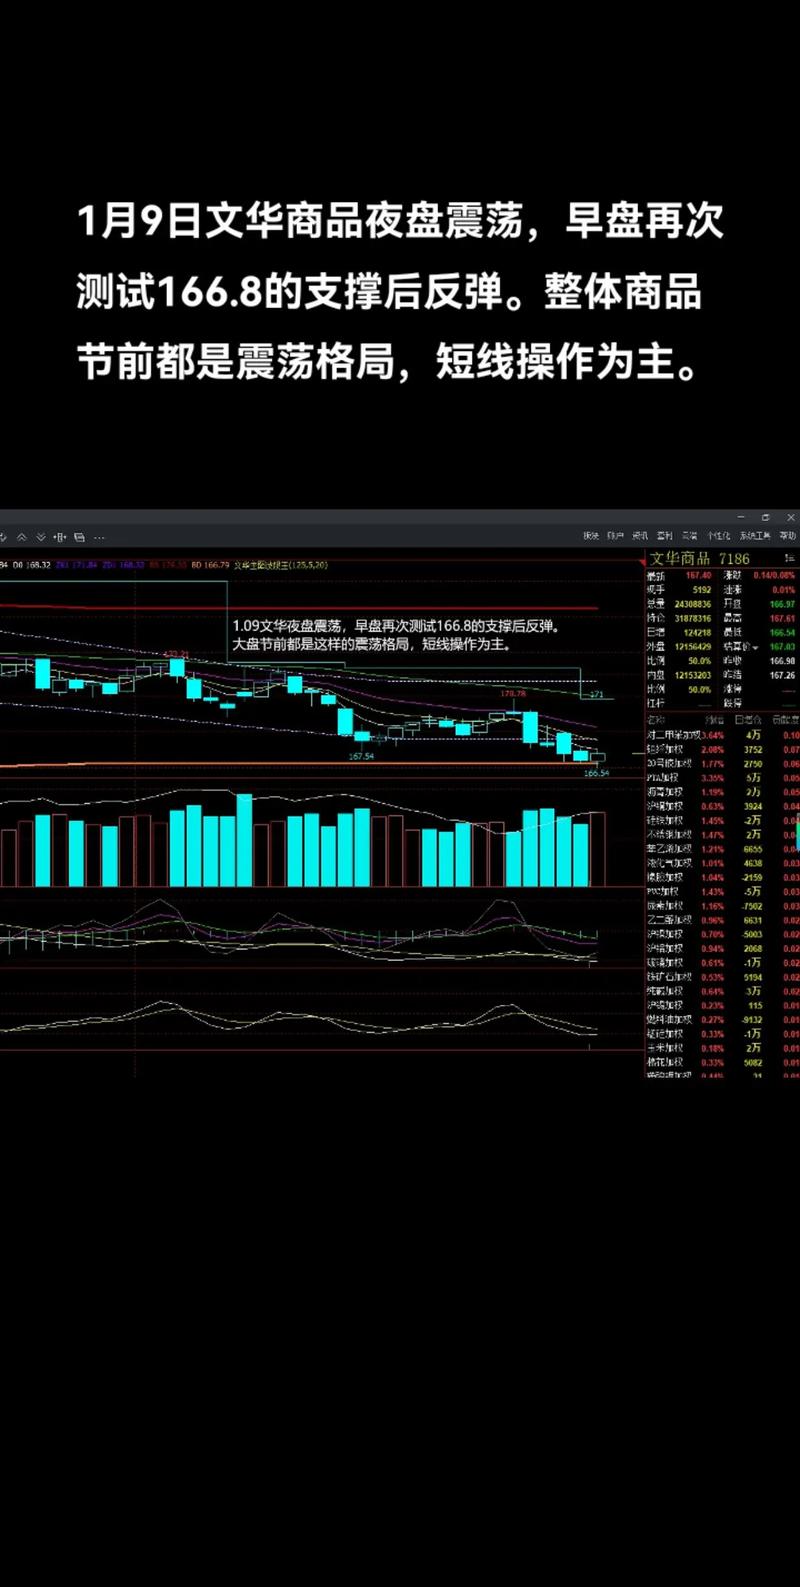The width and height of the screenshot is (800, 1587).
Task: Click the print icon in toolbar
Action: coord(80,537)
